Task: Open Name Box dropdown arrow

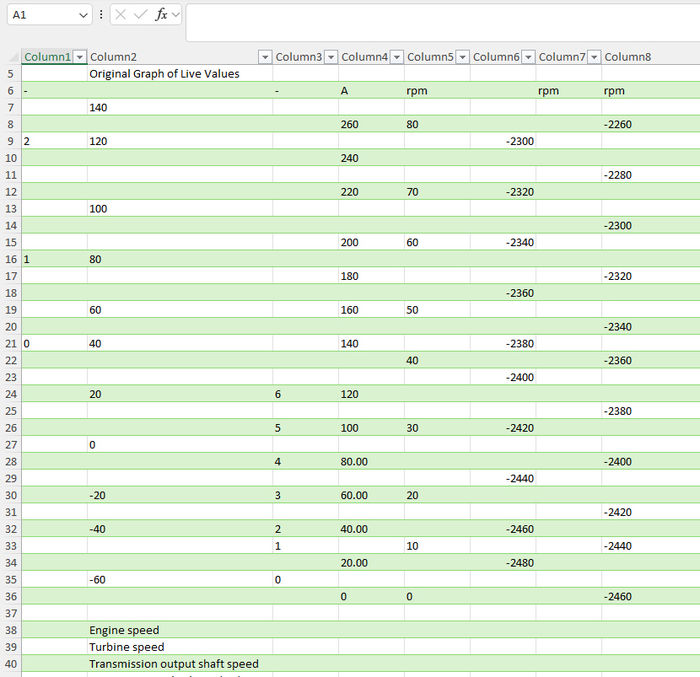Action: (x=83, y=15)
